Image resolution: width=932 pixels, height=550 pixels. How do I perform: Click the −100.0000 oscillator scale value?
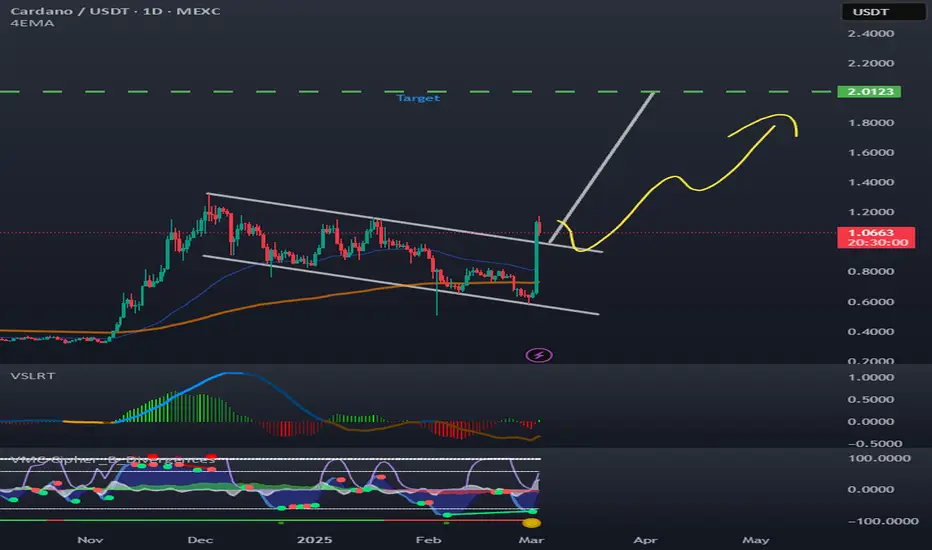tap(883, 521)
